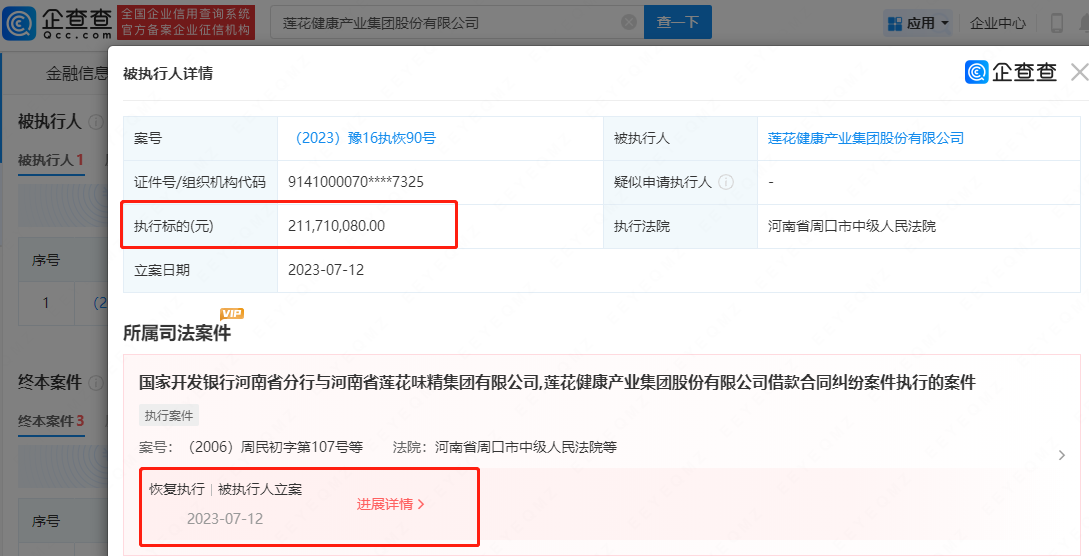
Task: Click the Qcc.com logo in header
Action: [57, 22]
